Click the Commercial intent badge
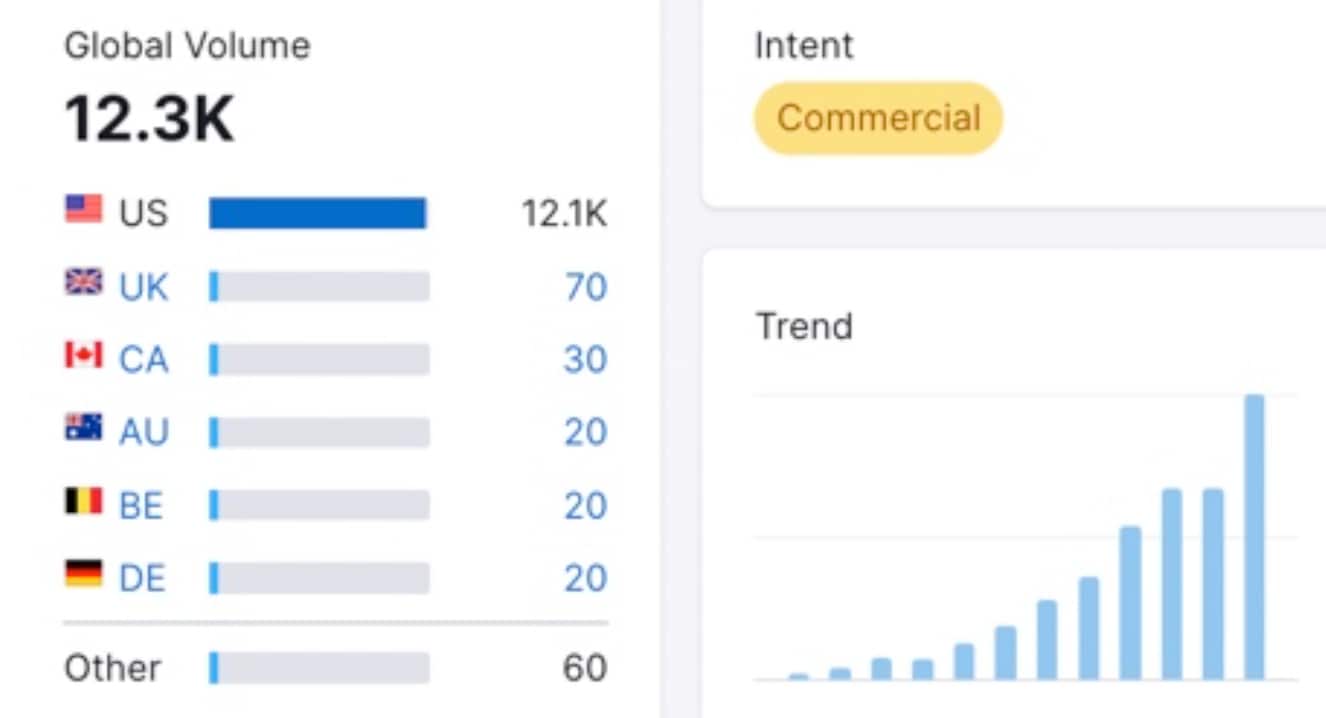The image size is (1326, 718). coord(878,118)
